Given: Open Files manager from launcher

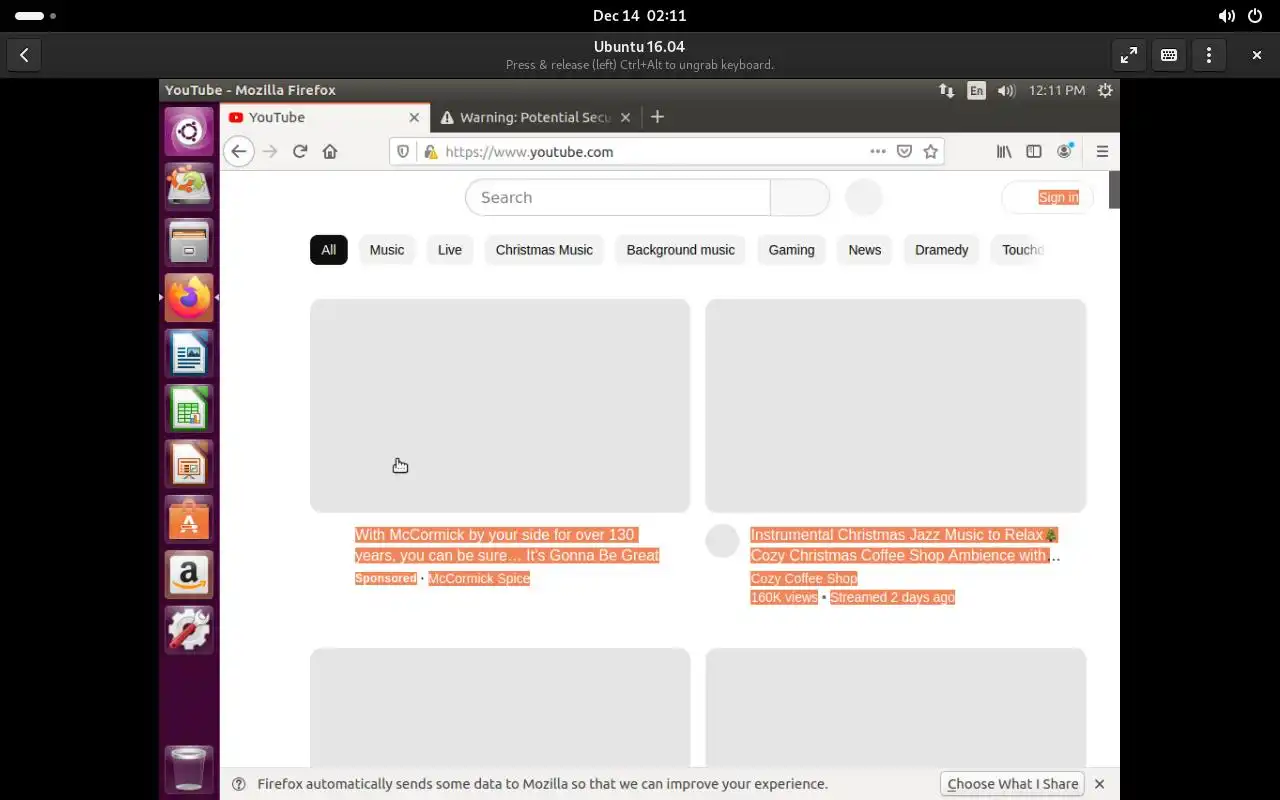Looking at the screenshot, I should click(189, 242).
